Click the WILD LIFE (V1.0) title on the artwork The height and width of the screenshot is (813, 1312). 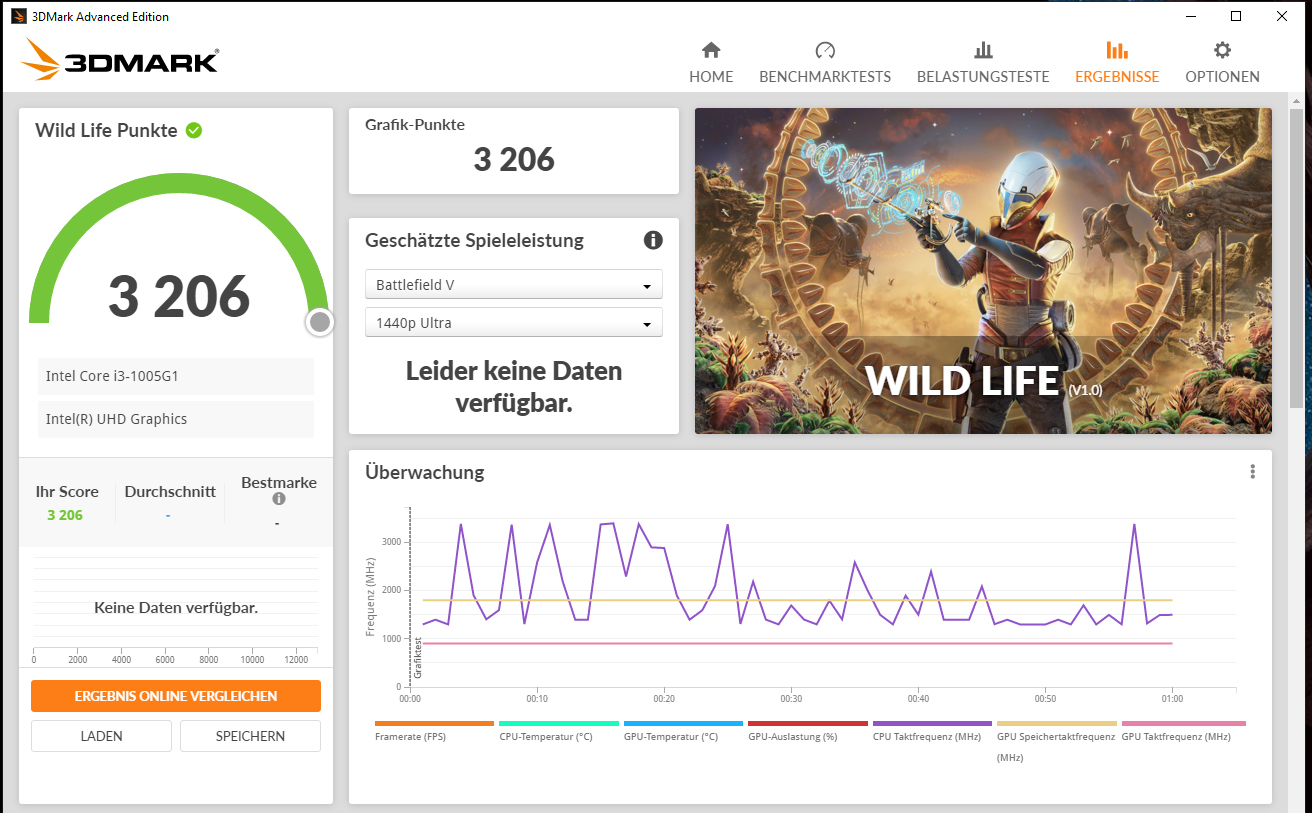pyautogui.click(x=983, y=381)
